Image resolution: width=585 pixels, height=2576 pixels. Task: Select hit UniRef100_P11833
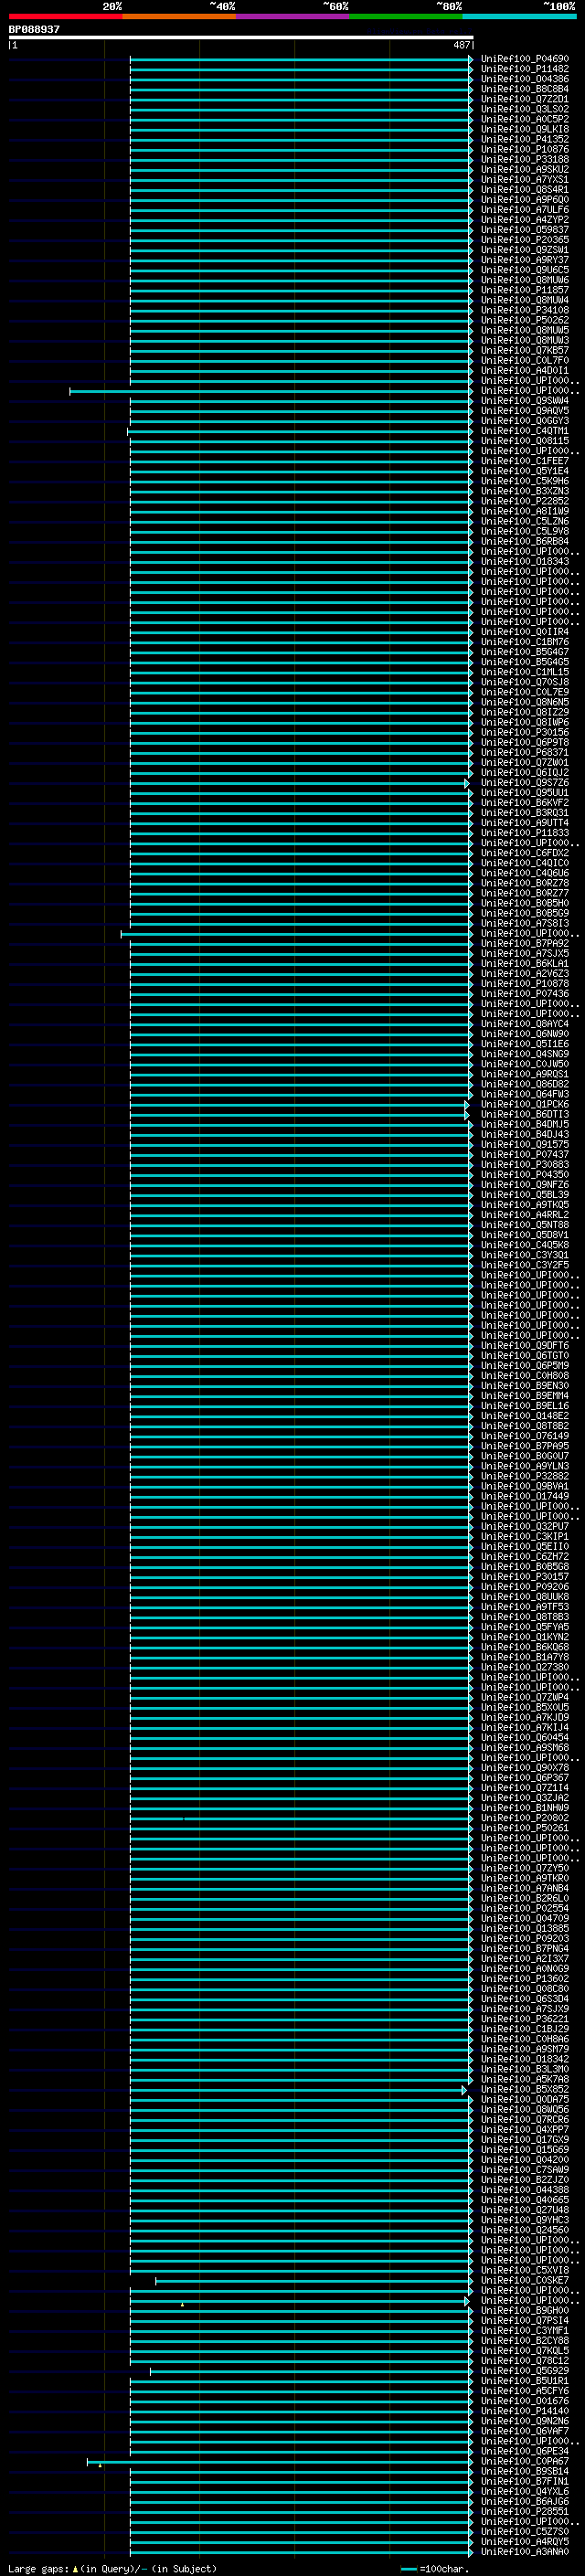tap(524, 832)
